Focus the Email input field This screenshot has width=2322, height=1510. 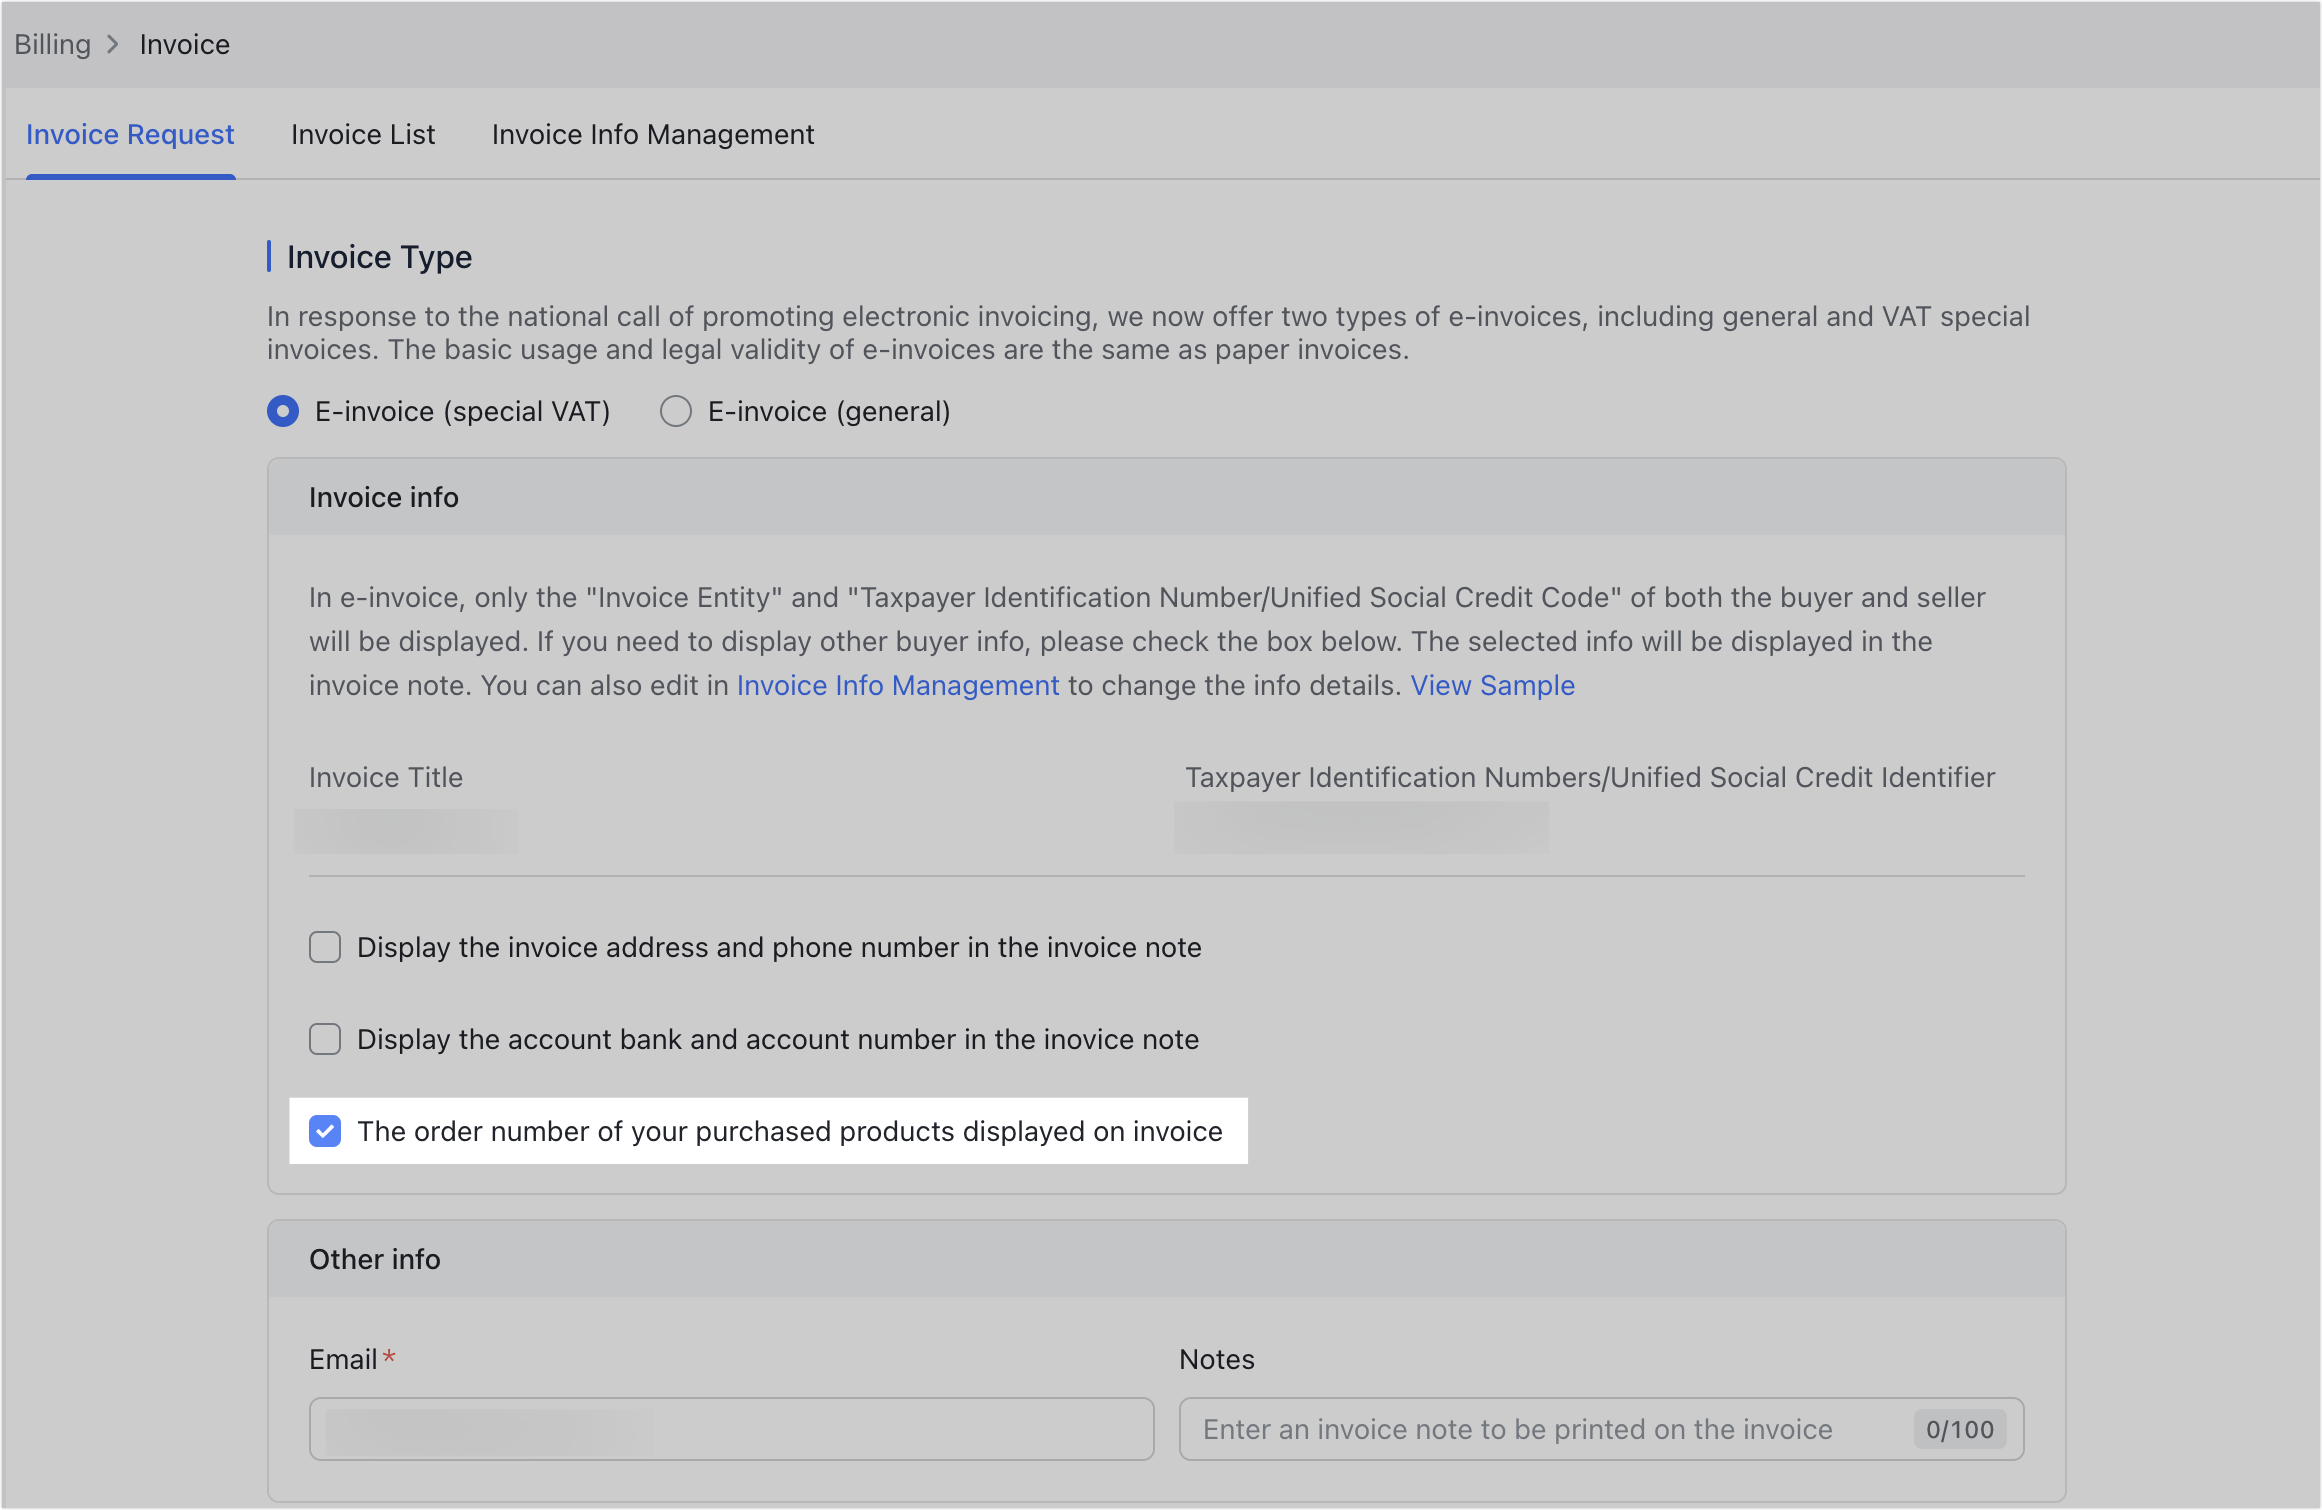tap(731, 1429)
